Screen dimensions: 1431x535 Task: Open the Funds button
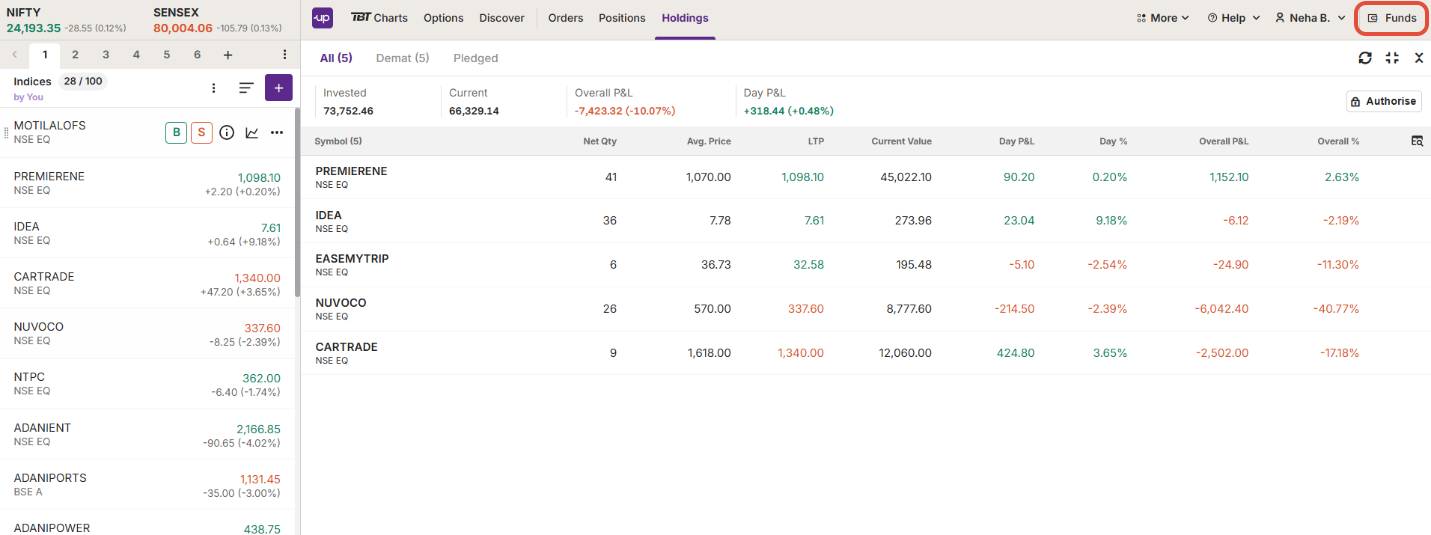1392,18
